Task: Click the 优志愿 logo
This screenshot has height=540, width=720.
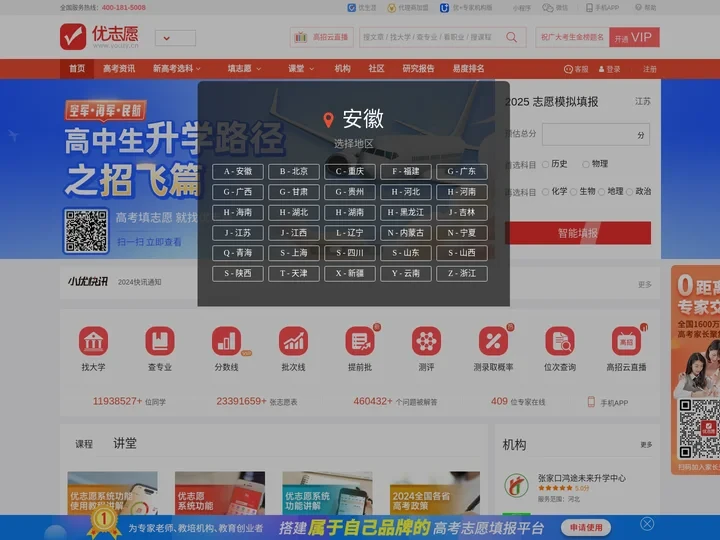Action: [99, 36]
